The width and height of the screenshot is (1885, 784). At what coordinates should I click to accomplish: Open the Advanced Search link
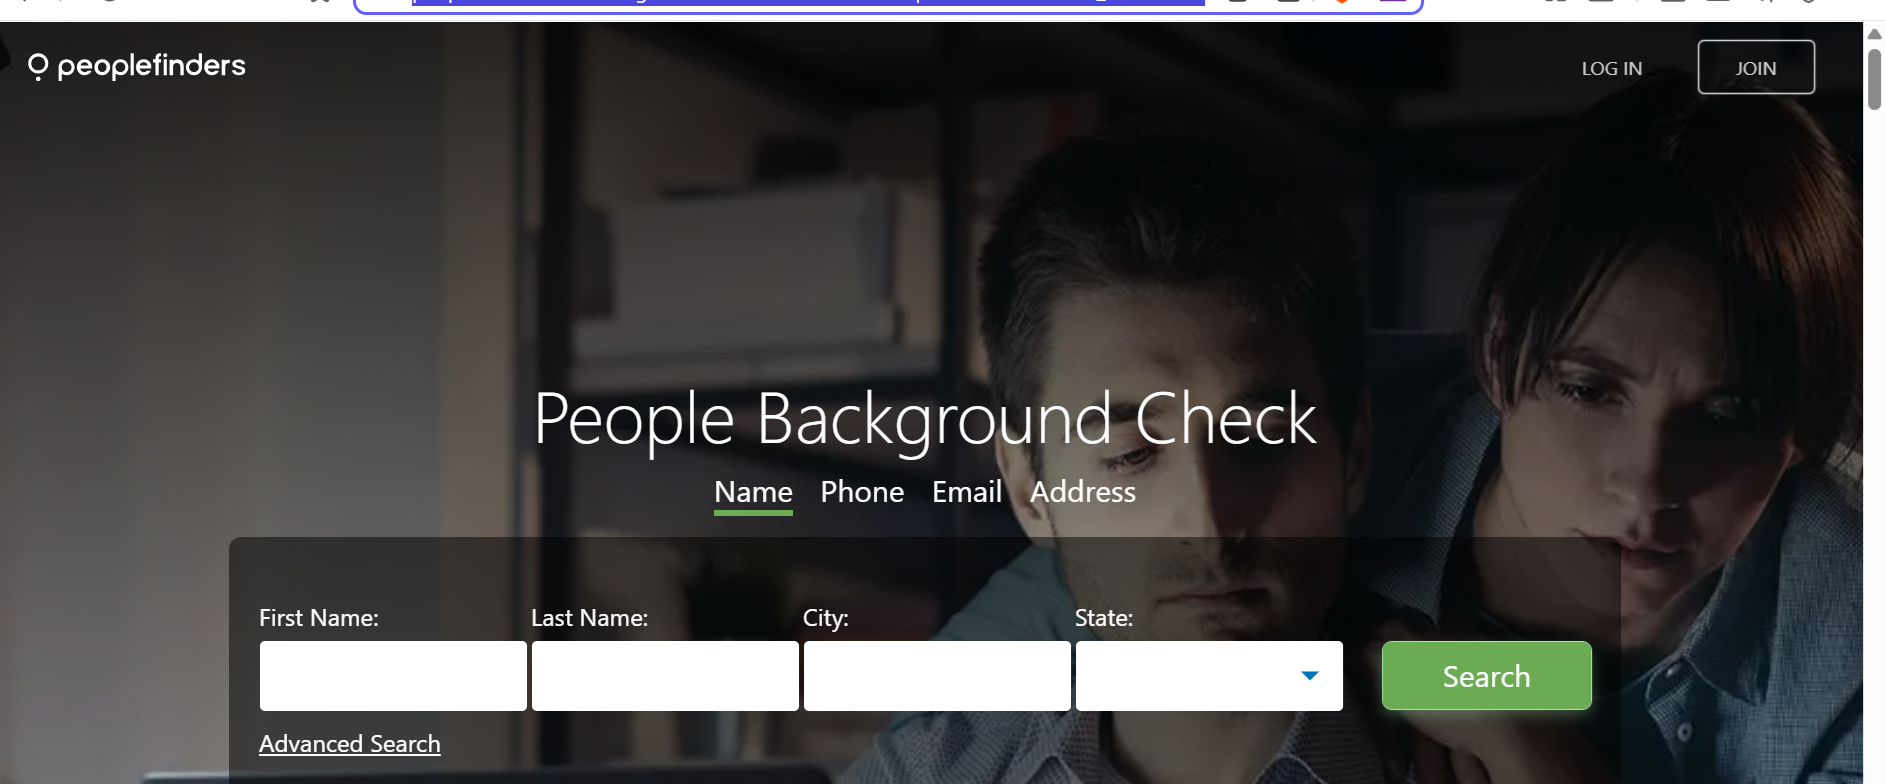coord(349,744)
